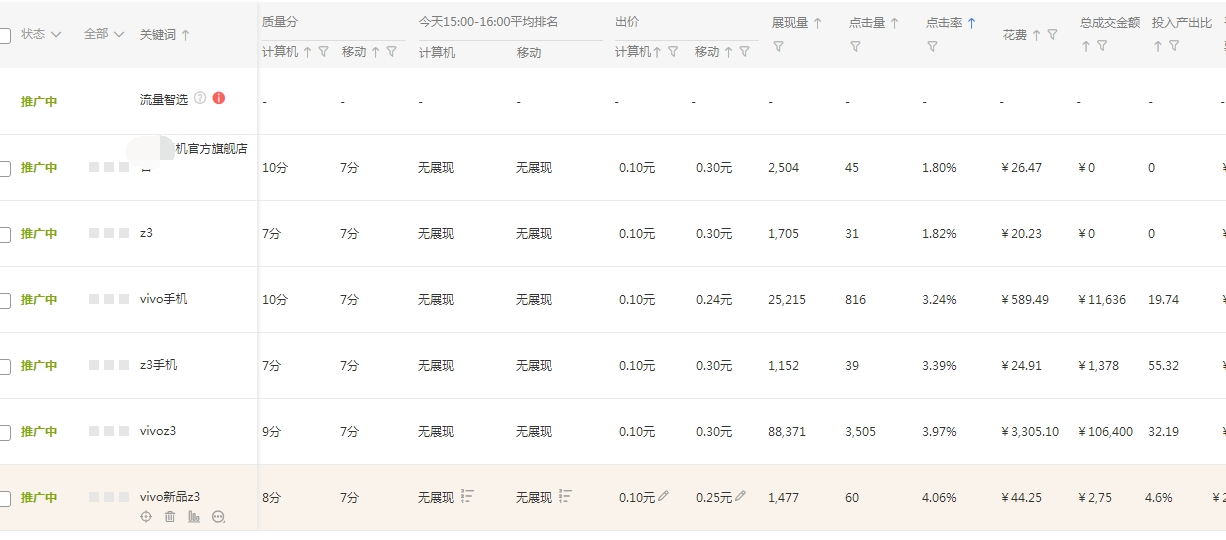Image resolution: width=1226 pixels, height=540 pixels.
Task: Check the vivoz3 keyword row checkbox
Action: [5, 432]
